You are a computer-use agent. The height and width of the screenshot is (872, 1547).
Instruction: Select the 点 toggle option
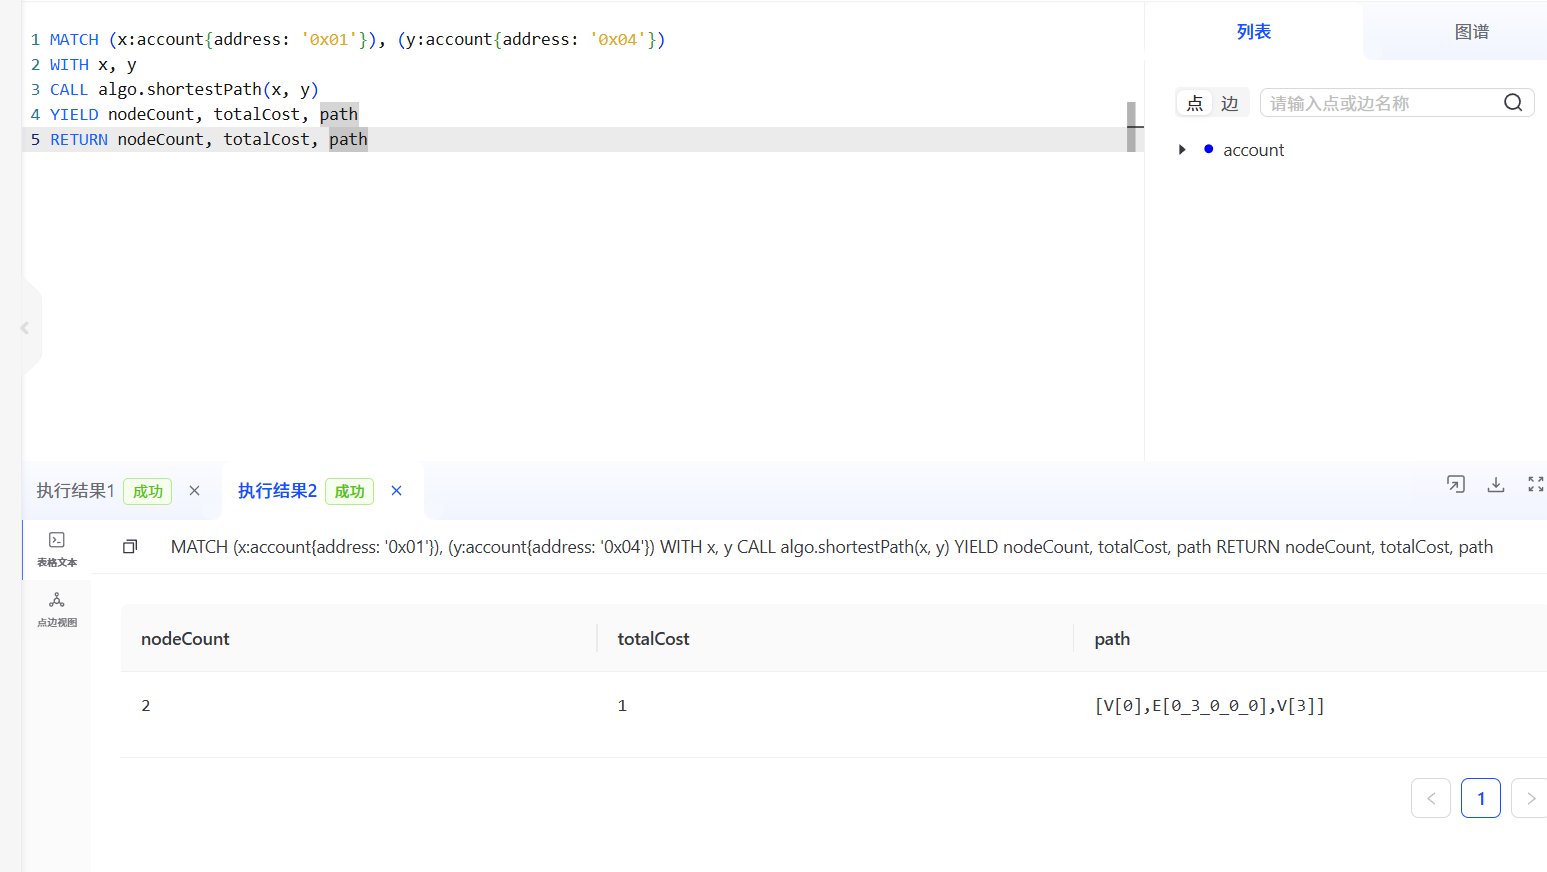point(1195,103)
